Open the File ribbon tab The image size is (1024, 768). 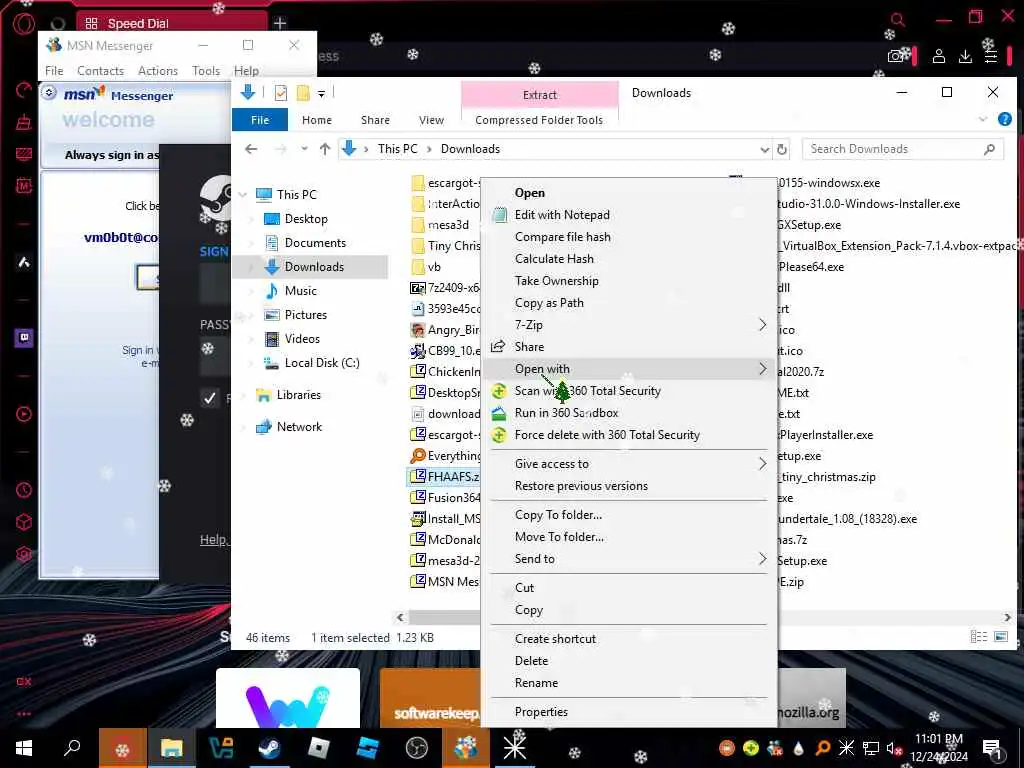[x=260, y=120]
